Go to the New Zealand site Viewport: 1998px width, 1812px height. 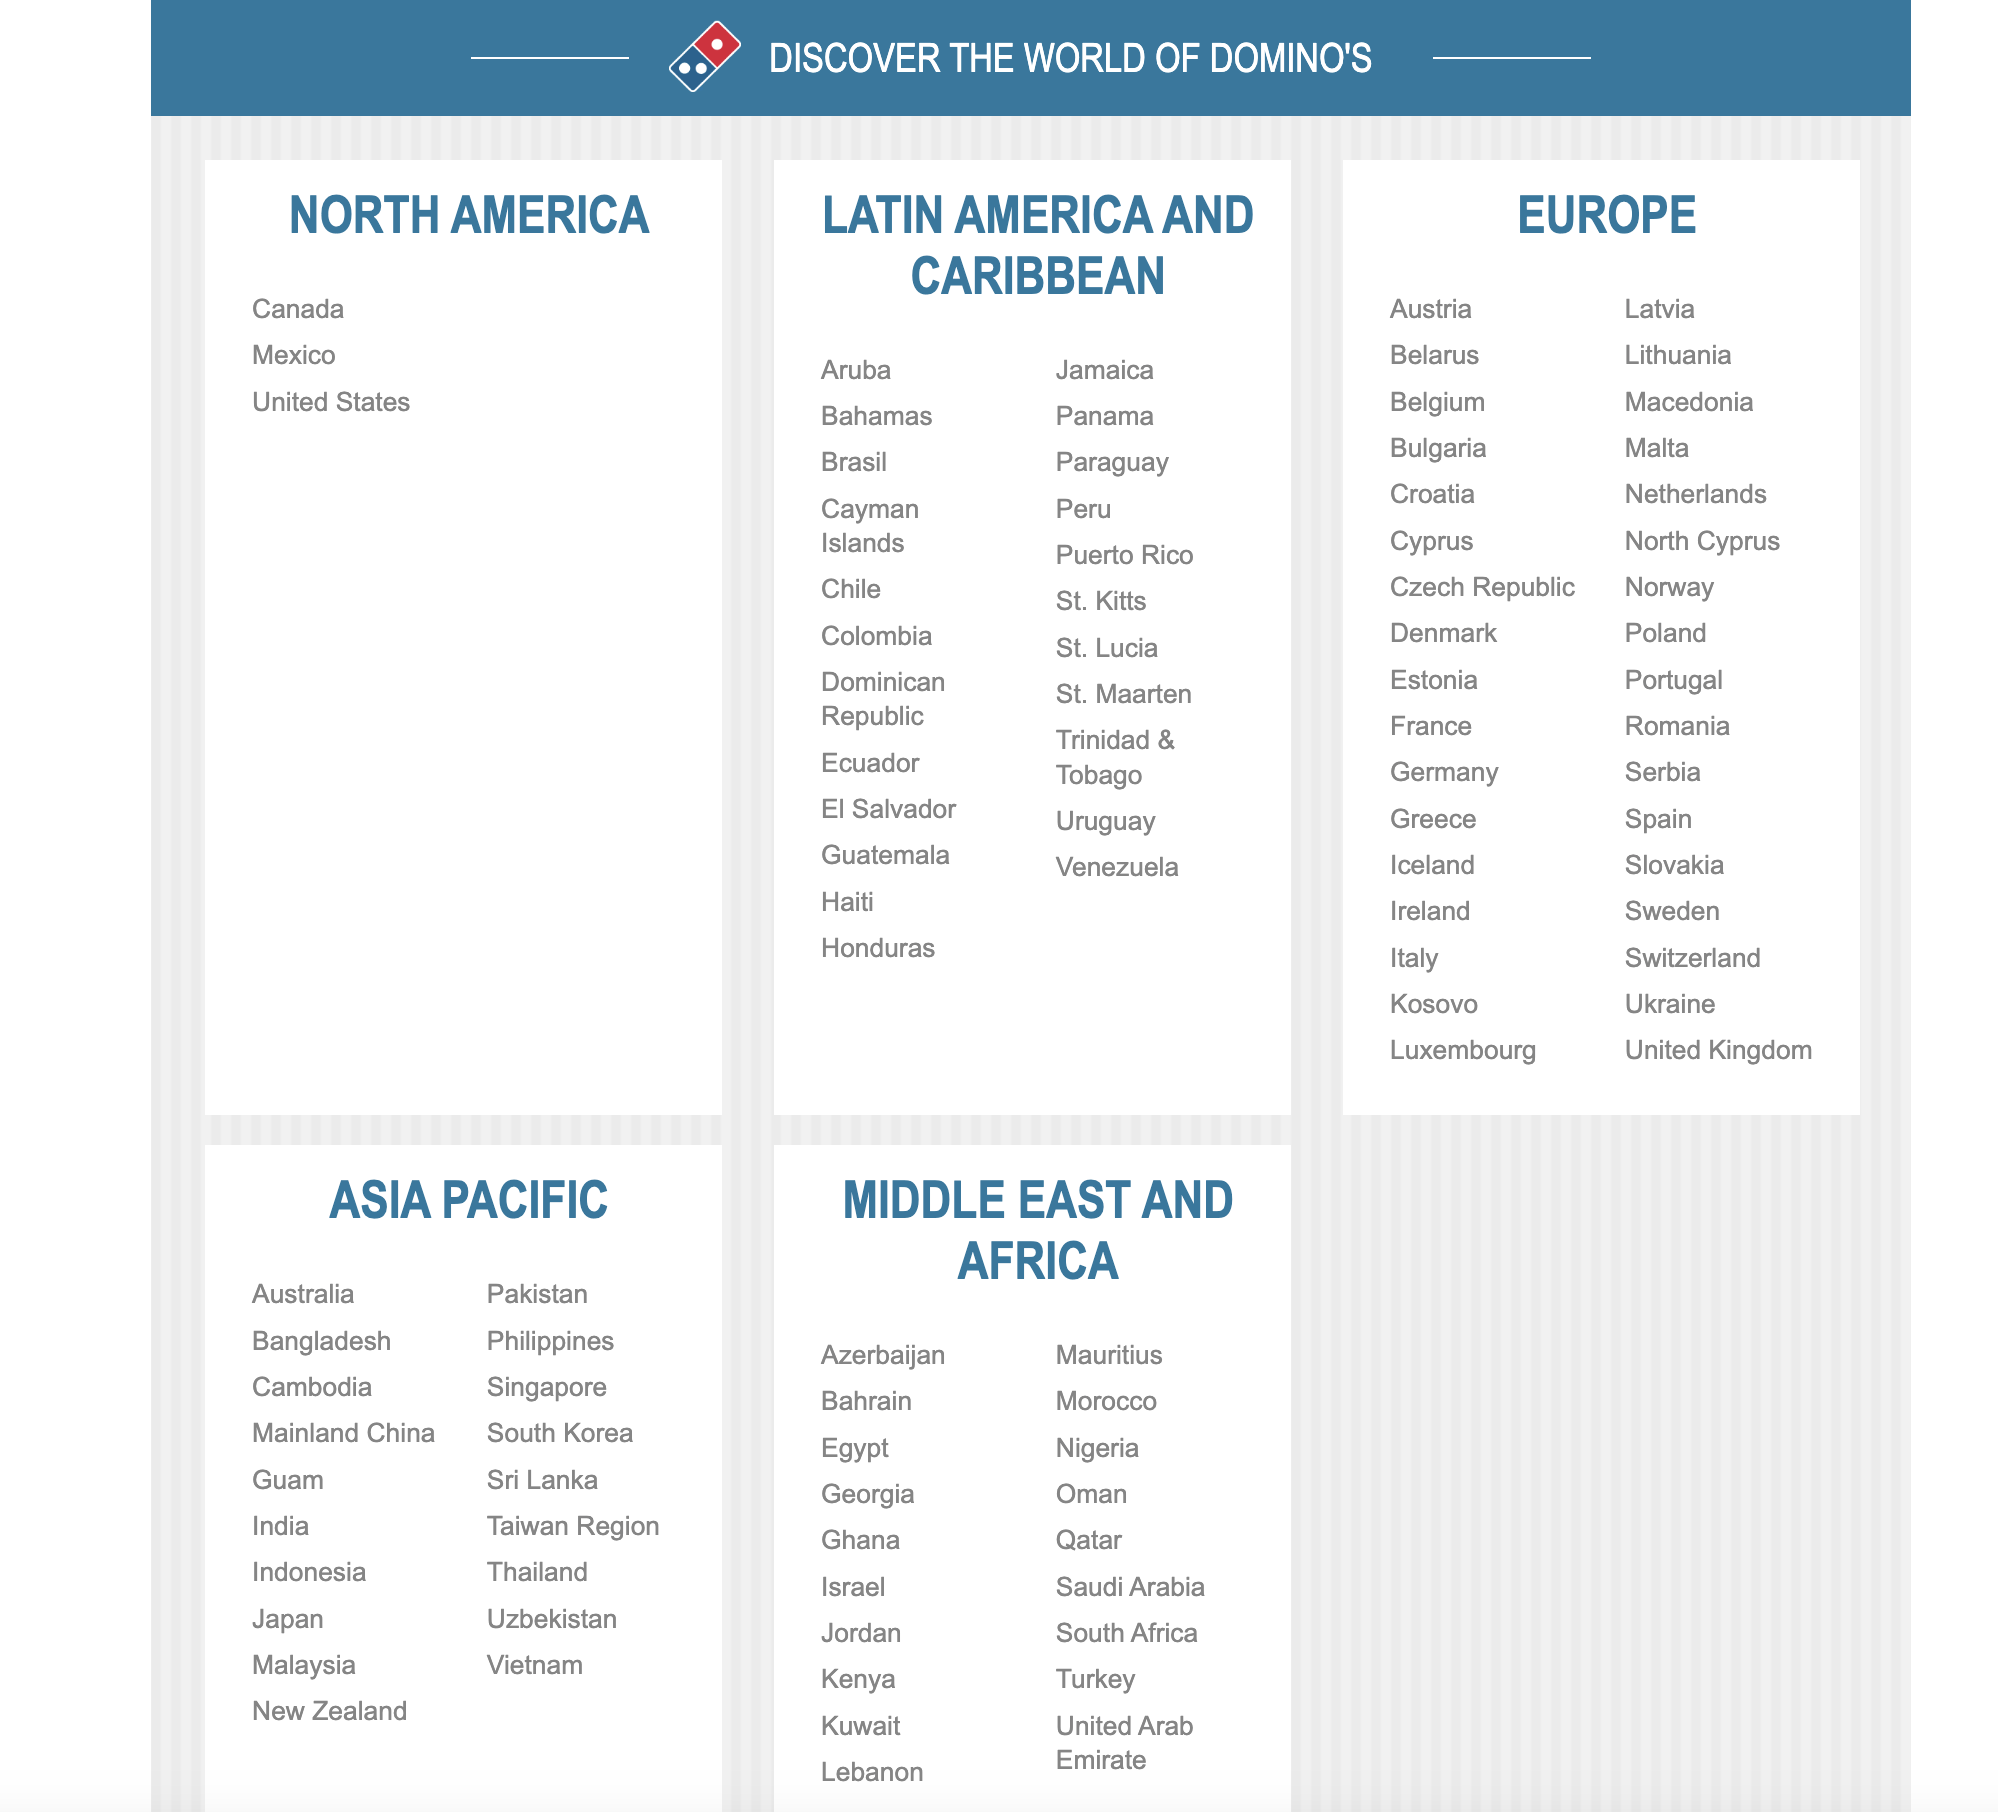[329, 1711]
